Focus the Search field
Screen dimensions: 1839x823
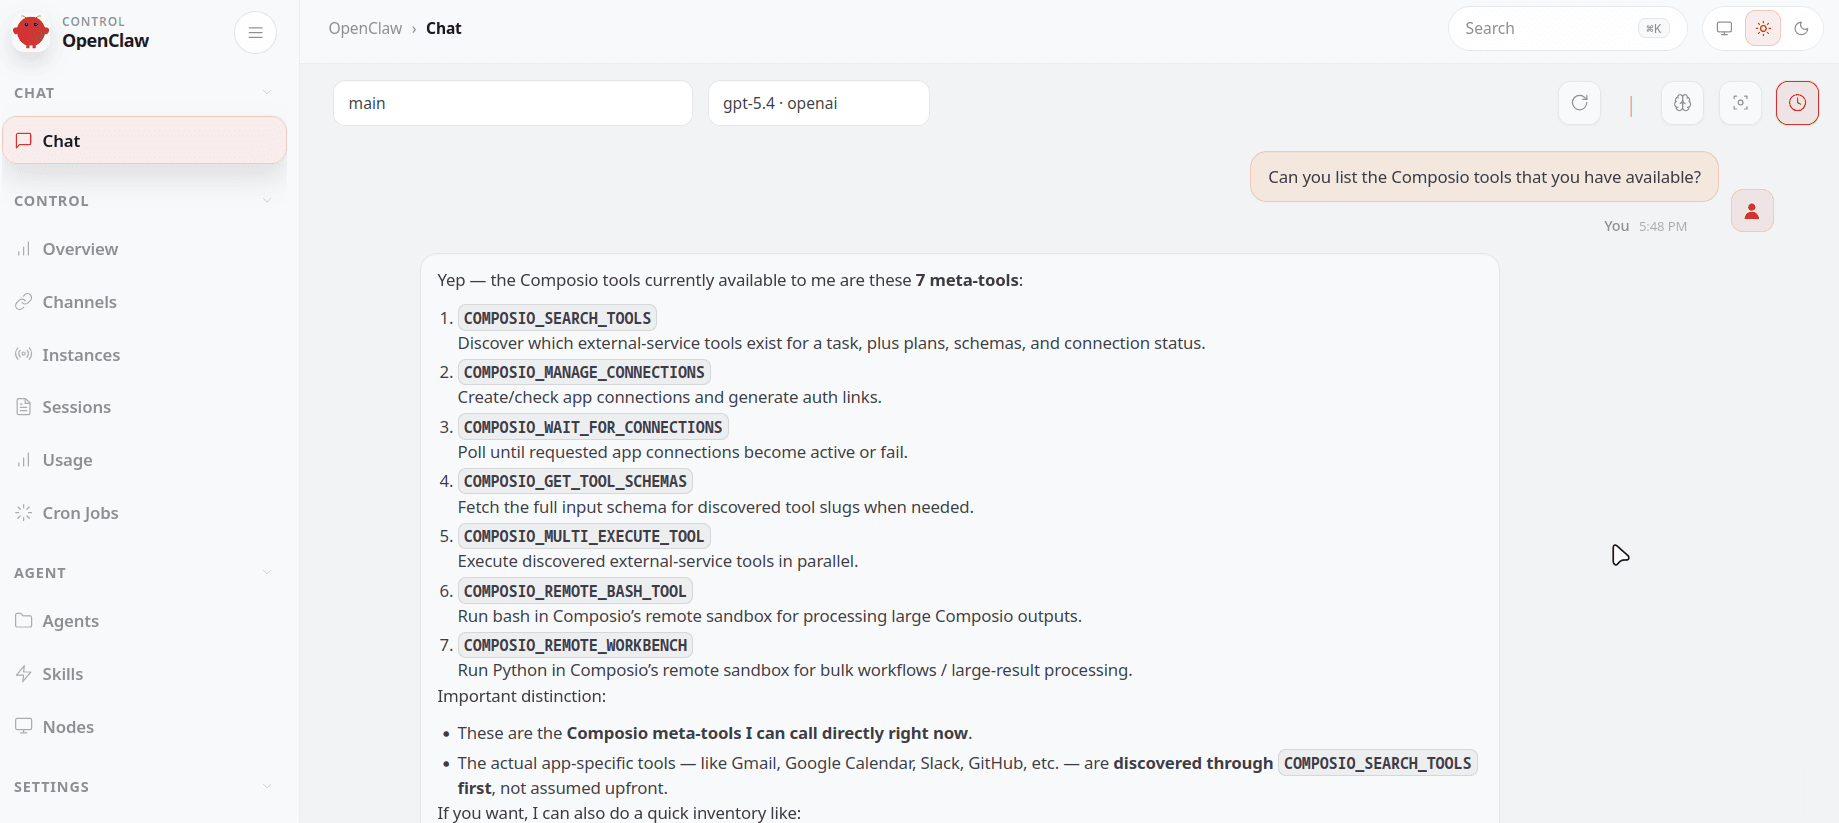1567,29
